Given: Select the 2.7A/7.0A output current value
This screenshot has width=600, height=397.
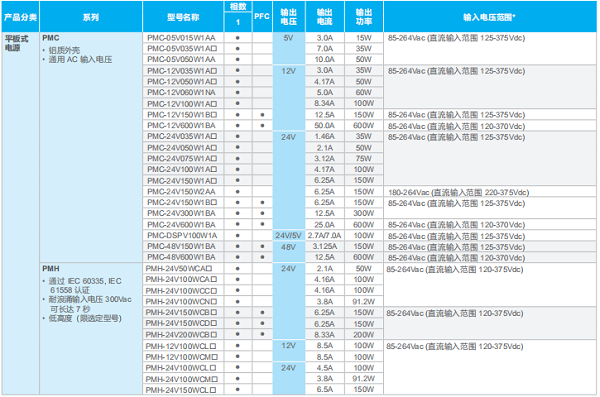Looking at the screenshot, I should point(324,235).
